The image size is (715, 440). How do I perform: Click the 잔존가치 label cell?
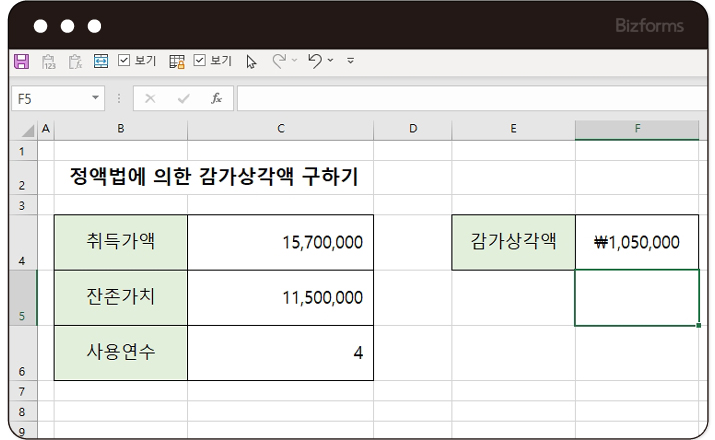click(x=121, y=298)
